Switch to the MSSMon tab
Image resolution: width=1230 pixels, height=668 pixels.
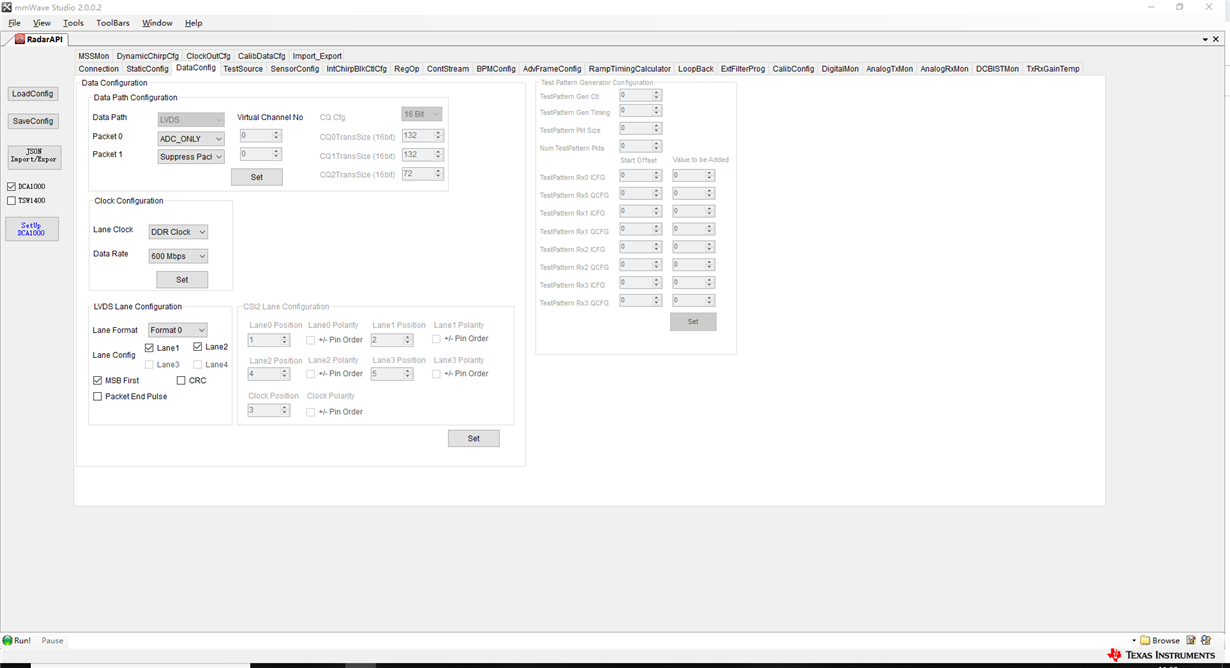pos(94,56)
